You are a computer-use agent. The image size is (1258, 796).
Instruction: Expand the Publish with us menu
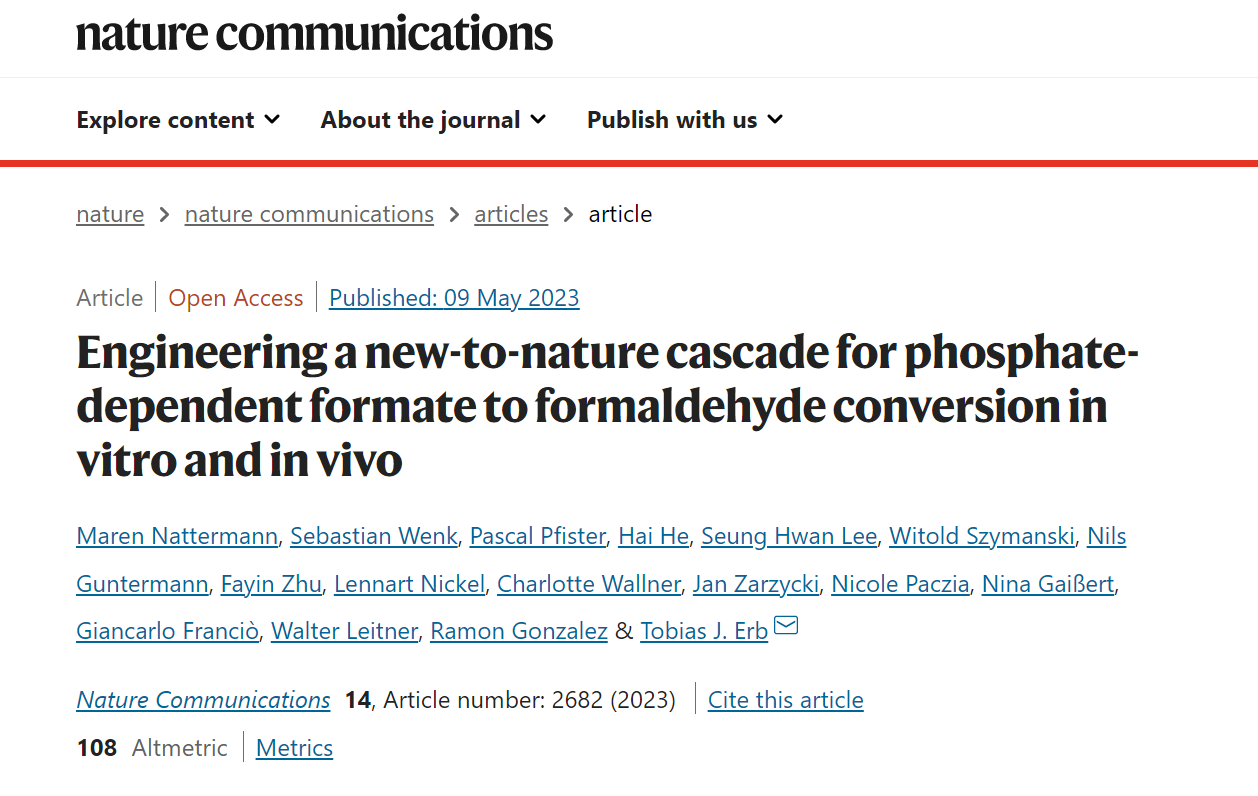click(x=685, y=120)
